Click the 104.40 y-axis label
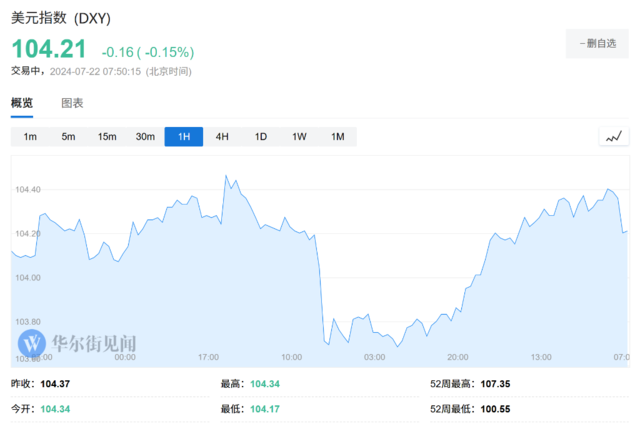This screenshot has height=426, width=640. [x=28, y=190]
